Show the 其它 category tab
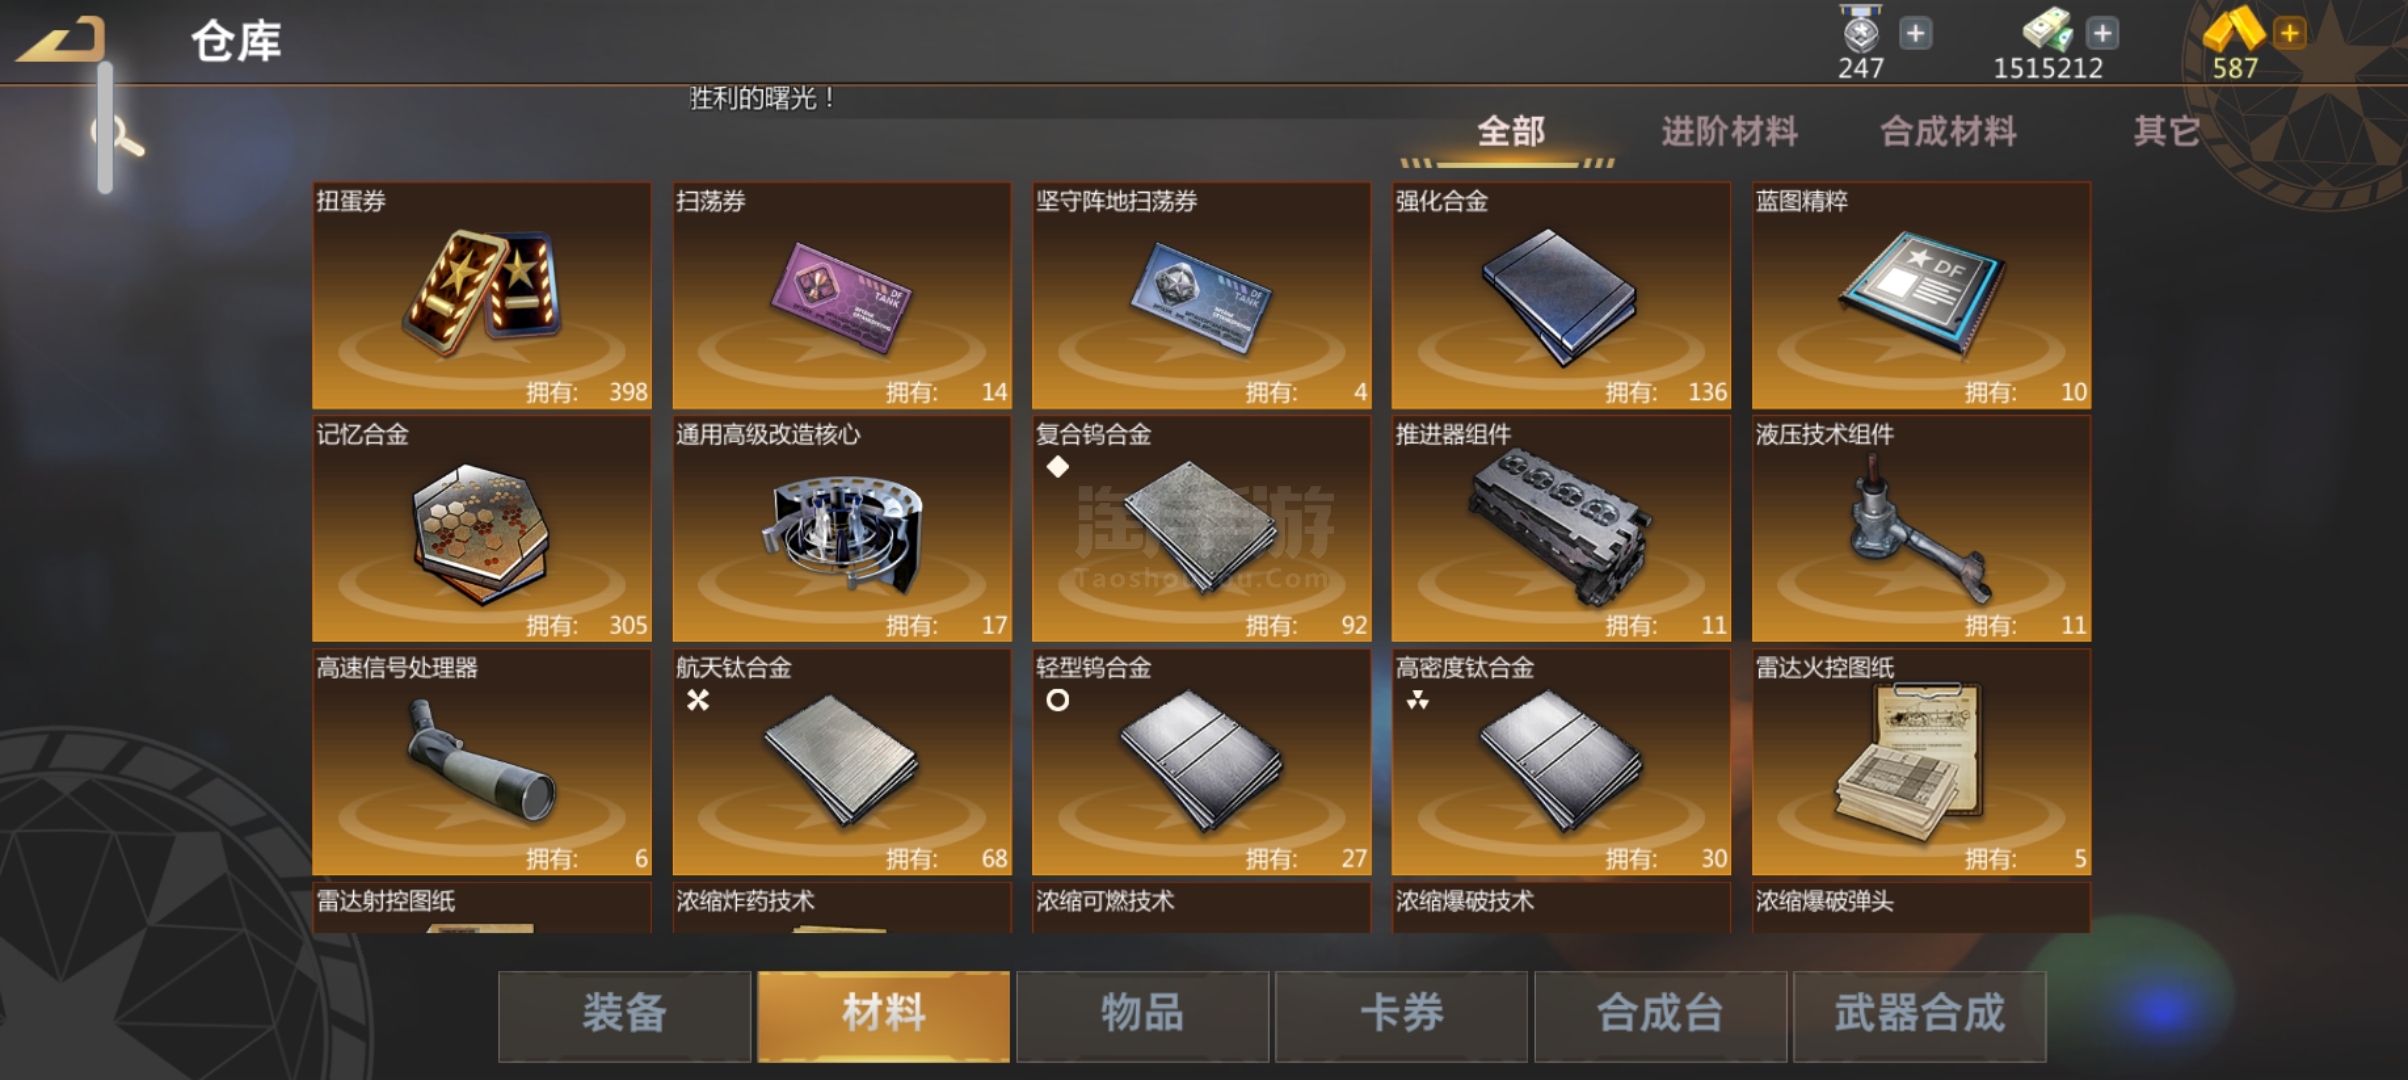This screenshot has width=2408, height=1080. 2166,132
